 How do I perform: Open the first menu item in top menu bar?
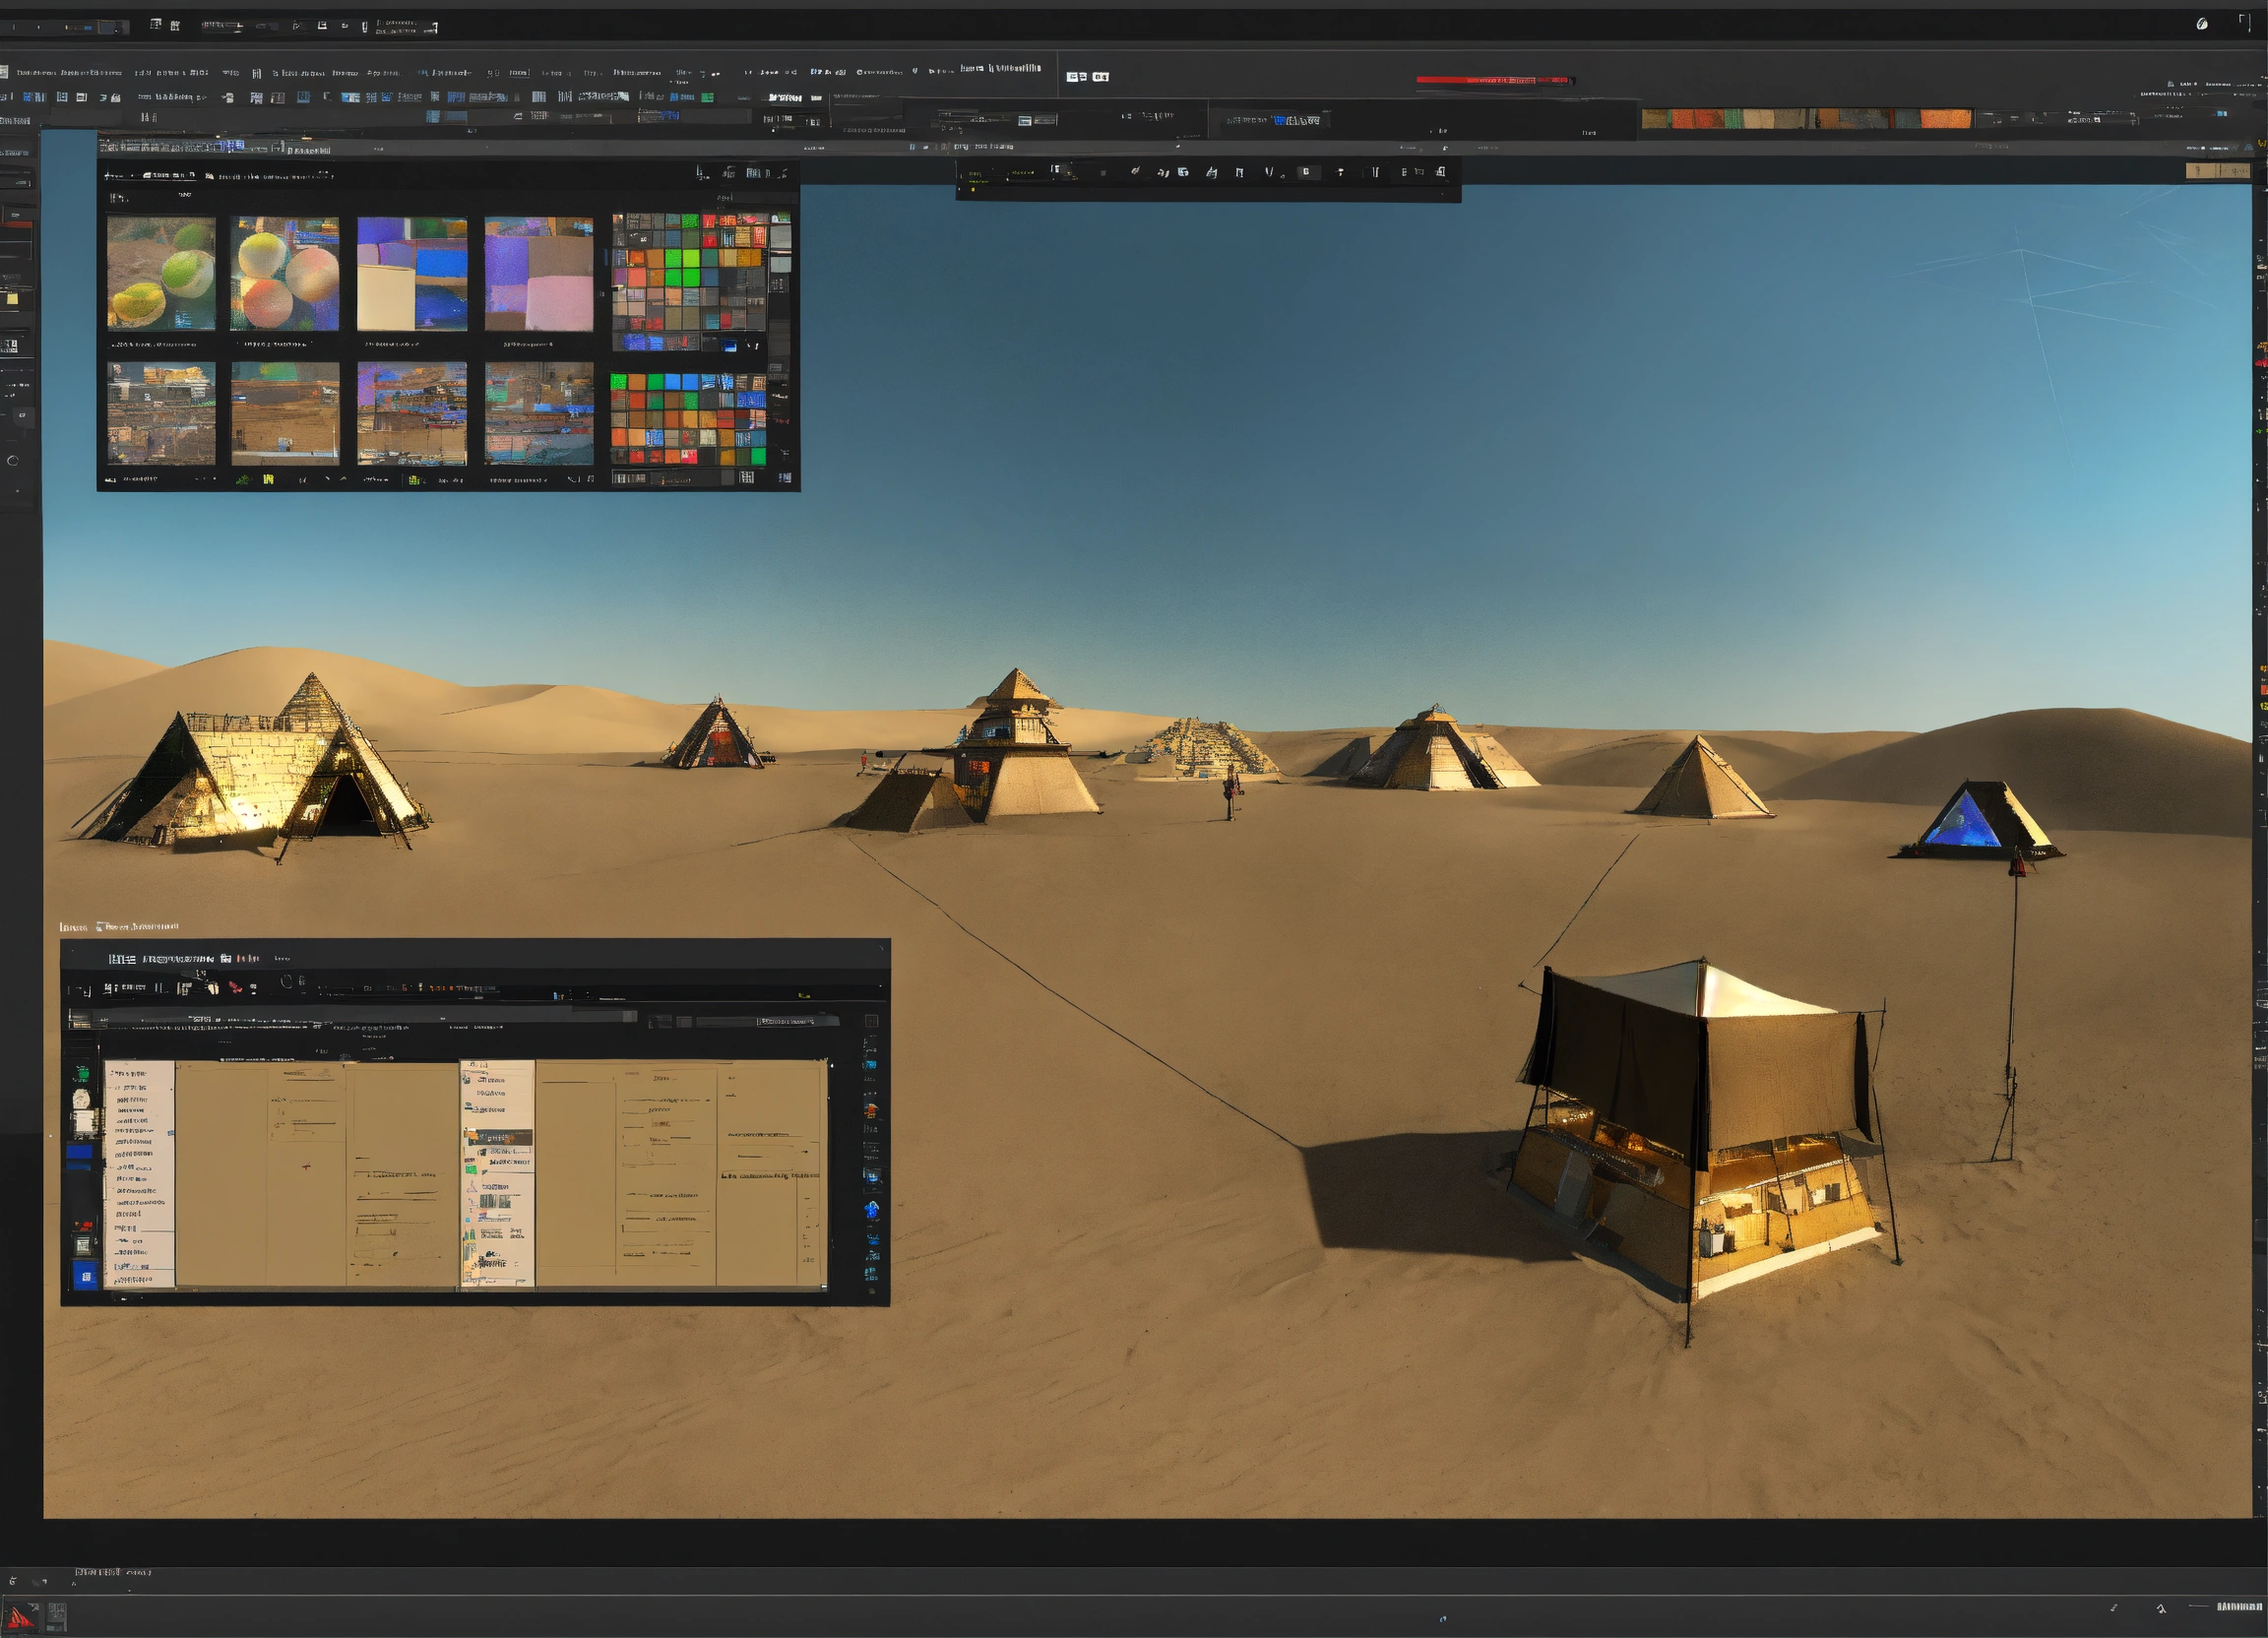click(36, 73)
